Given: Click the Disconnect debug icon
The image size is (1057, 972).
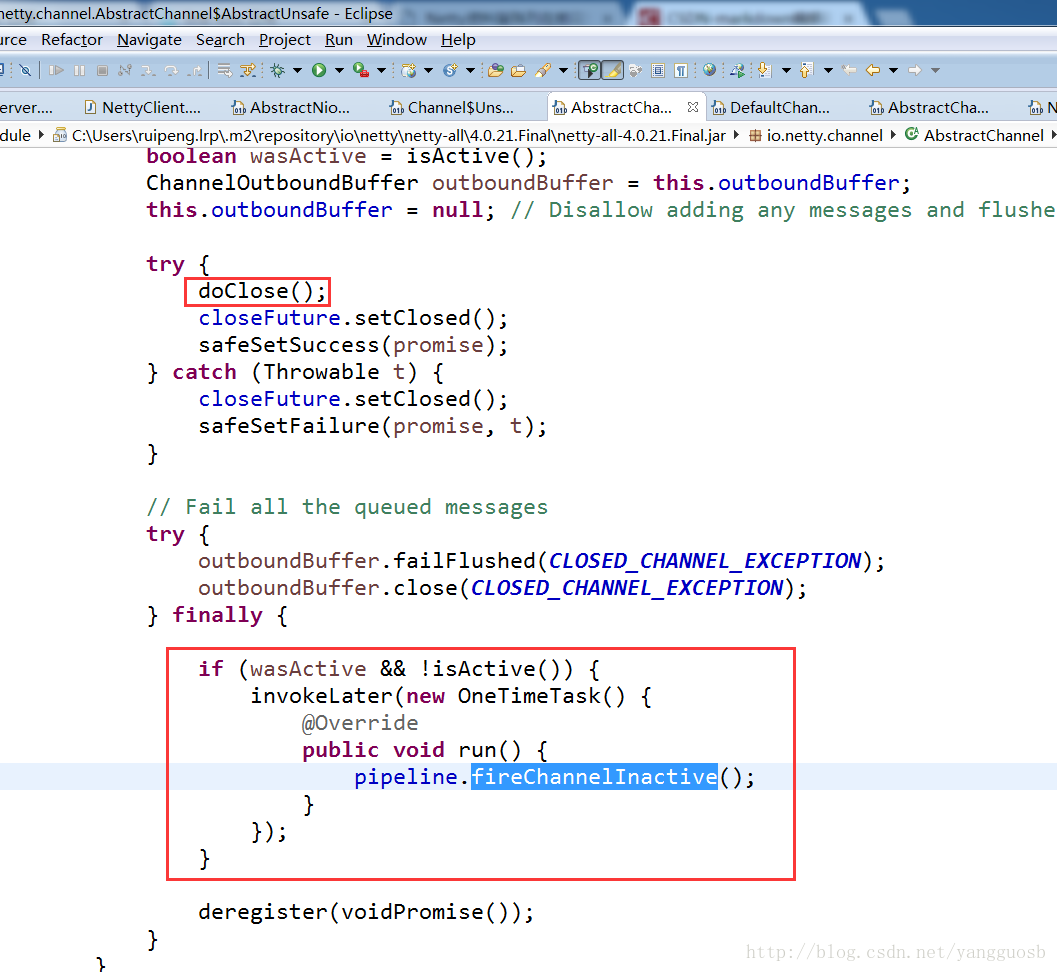Looking at the screenshot, I should coord(125,70).
